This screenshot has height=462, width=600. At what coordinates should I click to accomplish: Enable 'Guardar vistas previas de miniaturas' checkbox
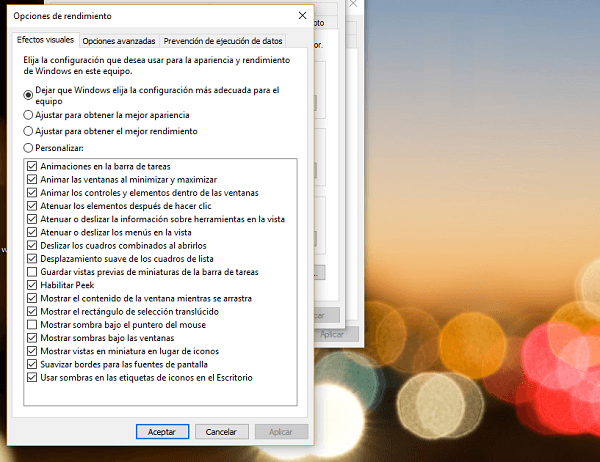[x=33, y=272]
